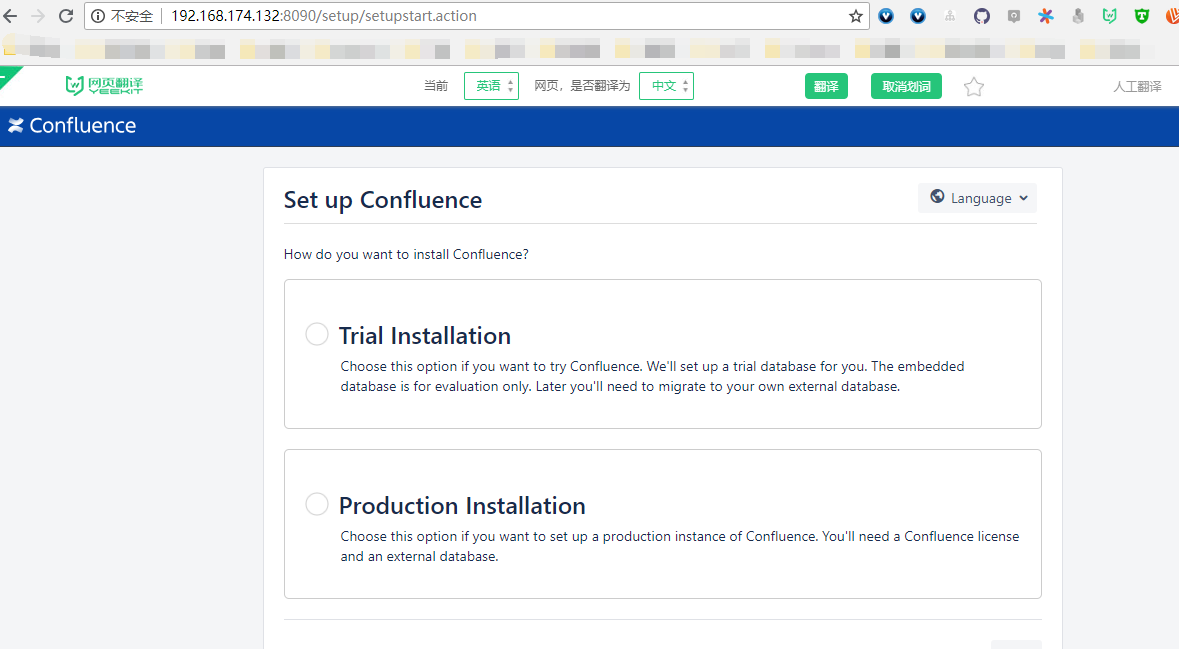Click the production instance description text
The height and width of the screenshot is (649, 1179).
point(680,546)
